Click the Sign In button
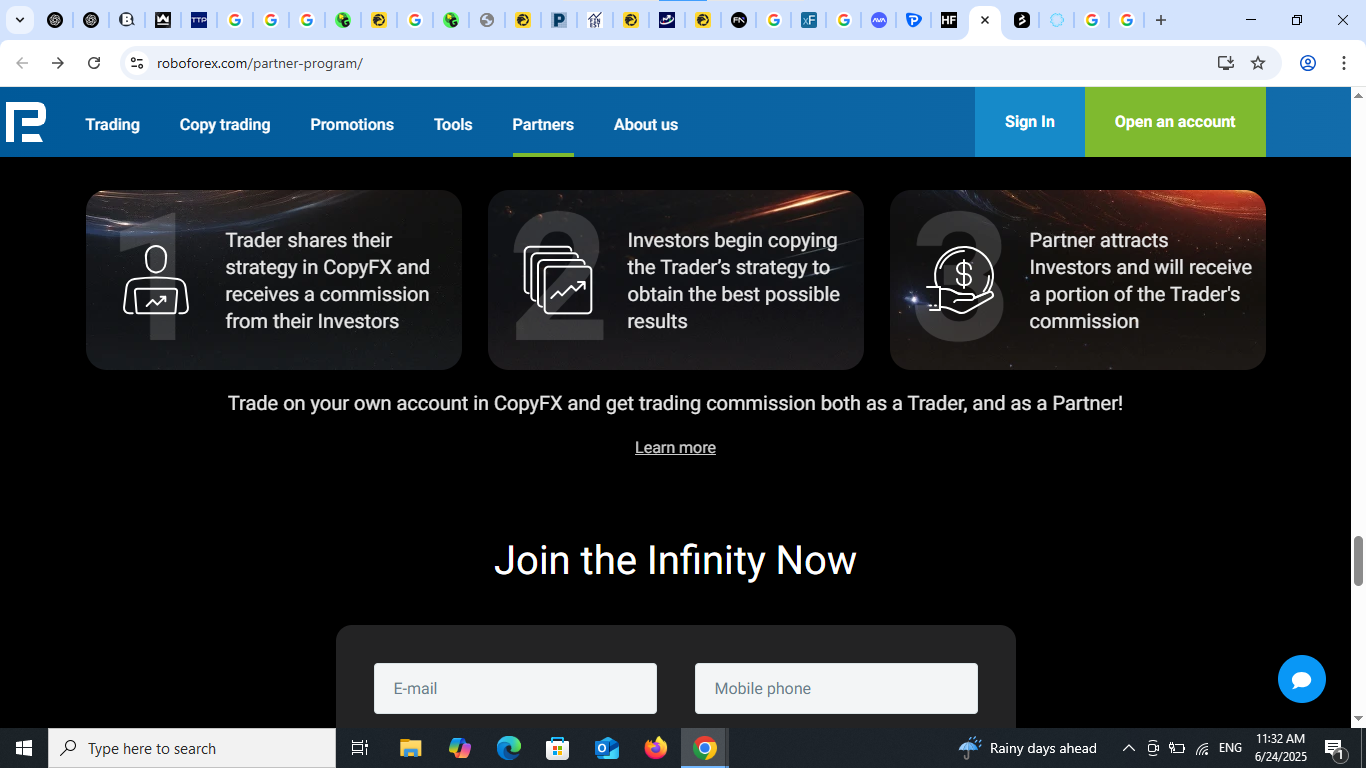 pos(1030,122)
